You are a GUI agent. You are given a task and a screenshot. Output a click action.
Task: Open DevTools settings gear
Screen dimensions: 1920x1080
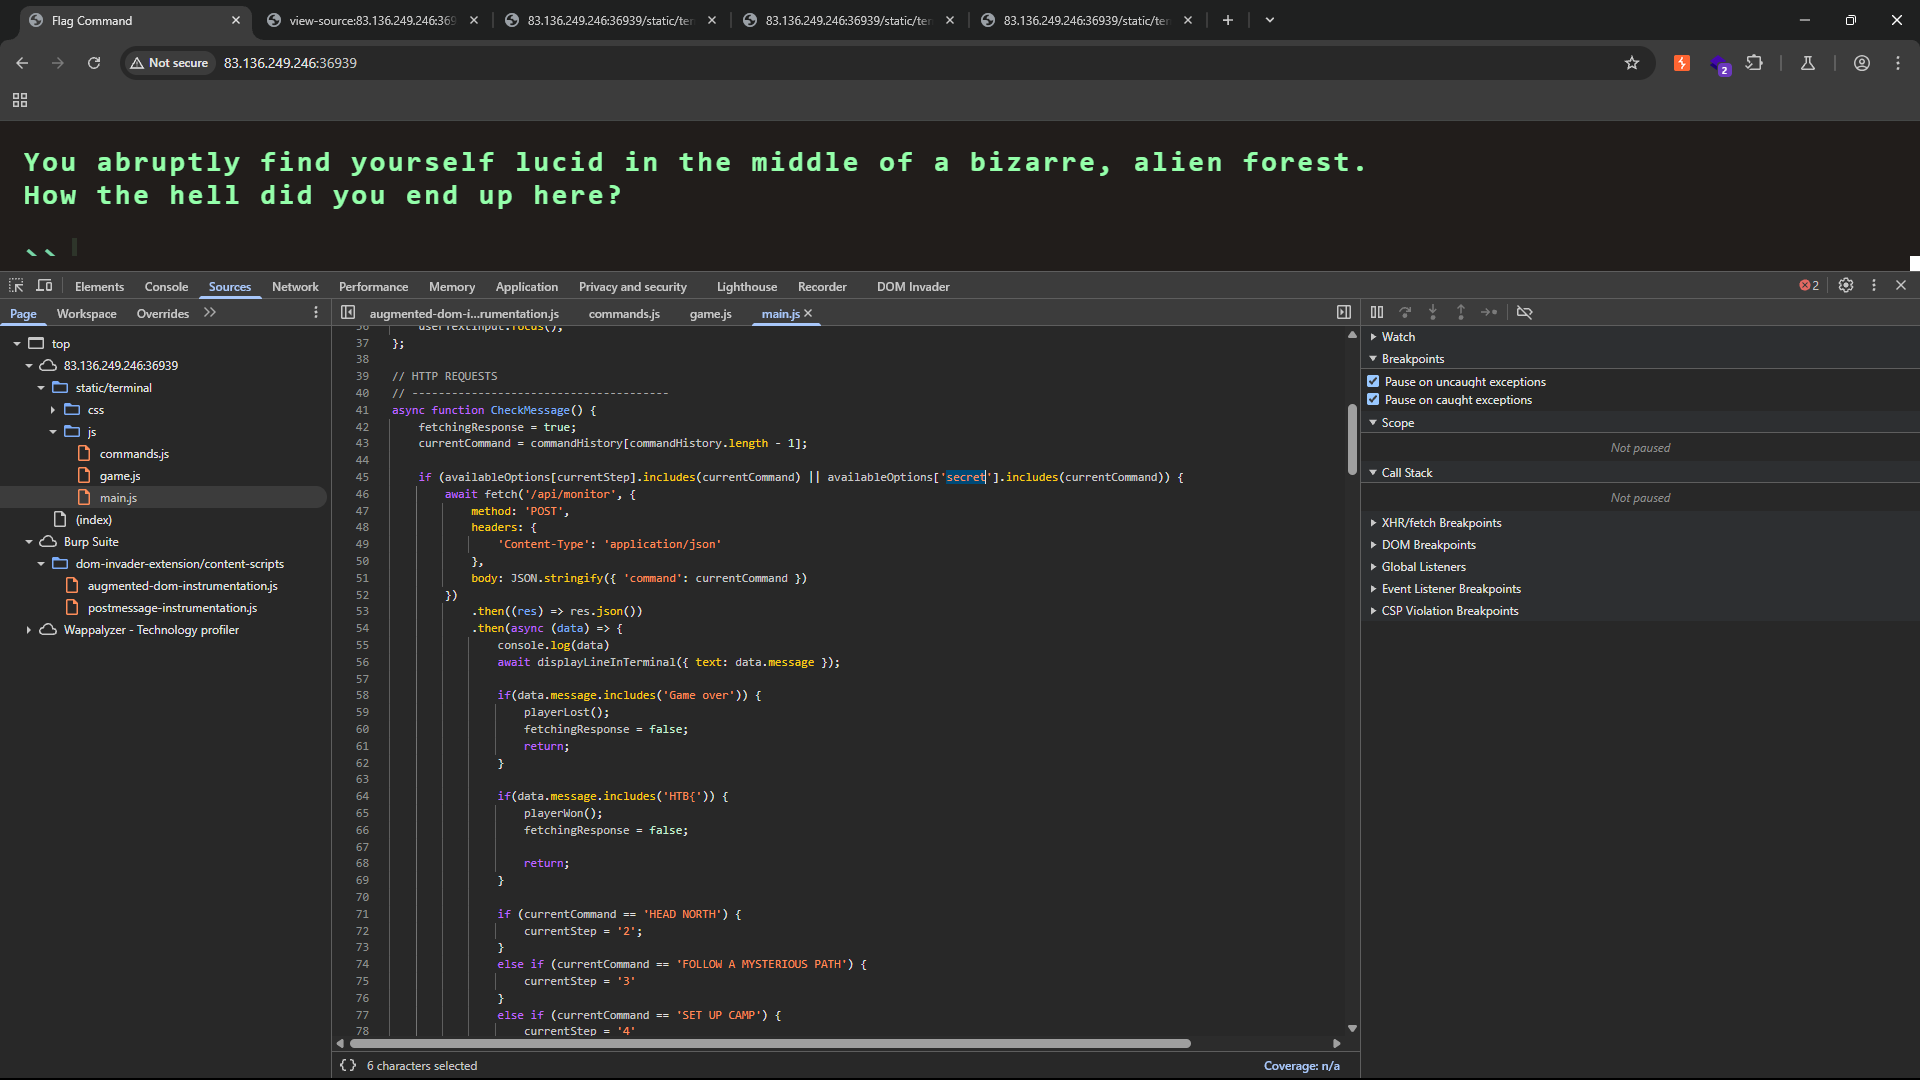click(x=1846, y=286)
